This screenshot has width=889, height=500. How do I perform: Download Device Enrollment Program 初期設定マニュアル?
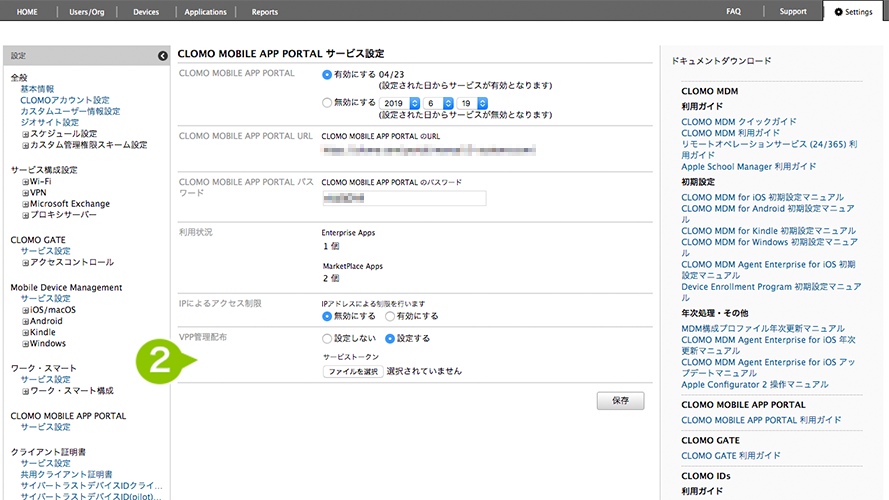(x=771, y=292)
